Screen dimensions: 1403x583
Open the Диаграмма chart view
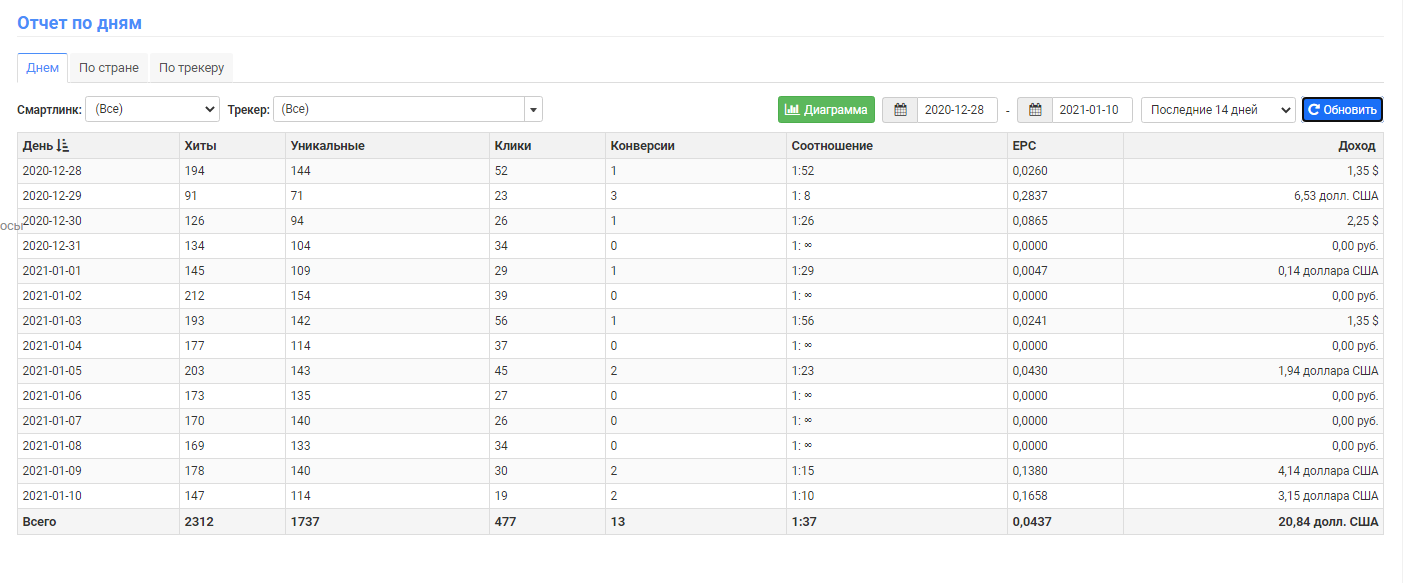(826, 110)
